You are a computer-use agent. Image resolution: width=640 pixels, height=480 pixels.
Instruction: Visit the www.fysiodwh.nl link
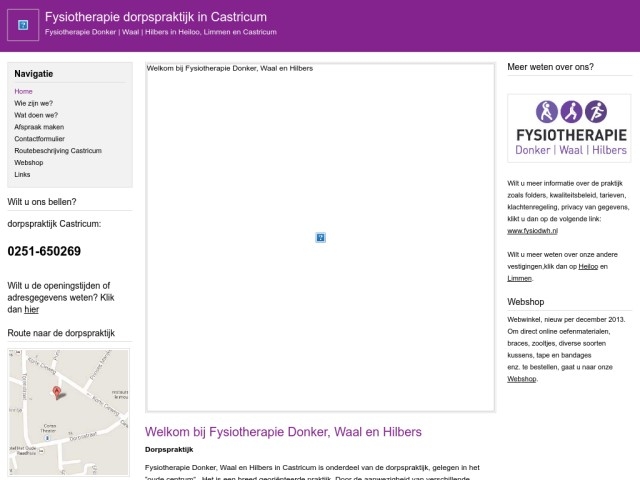[x=530, y=231]
